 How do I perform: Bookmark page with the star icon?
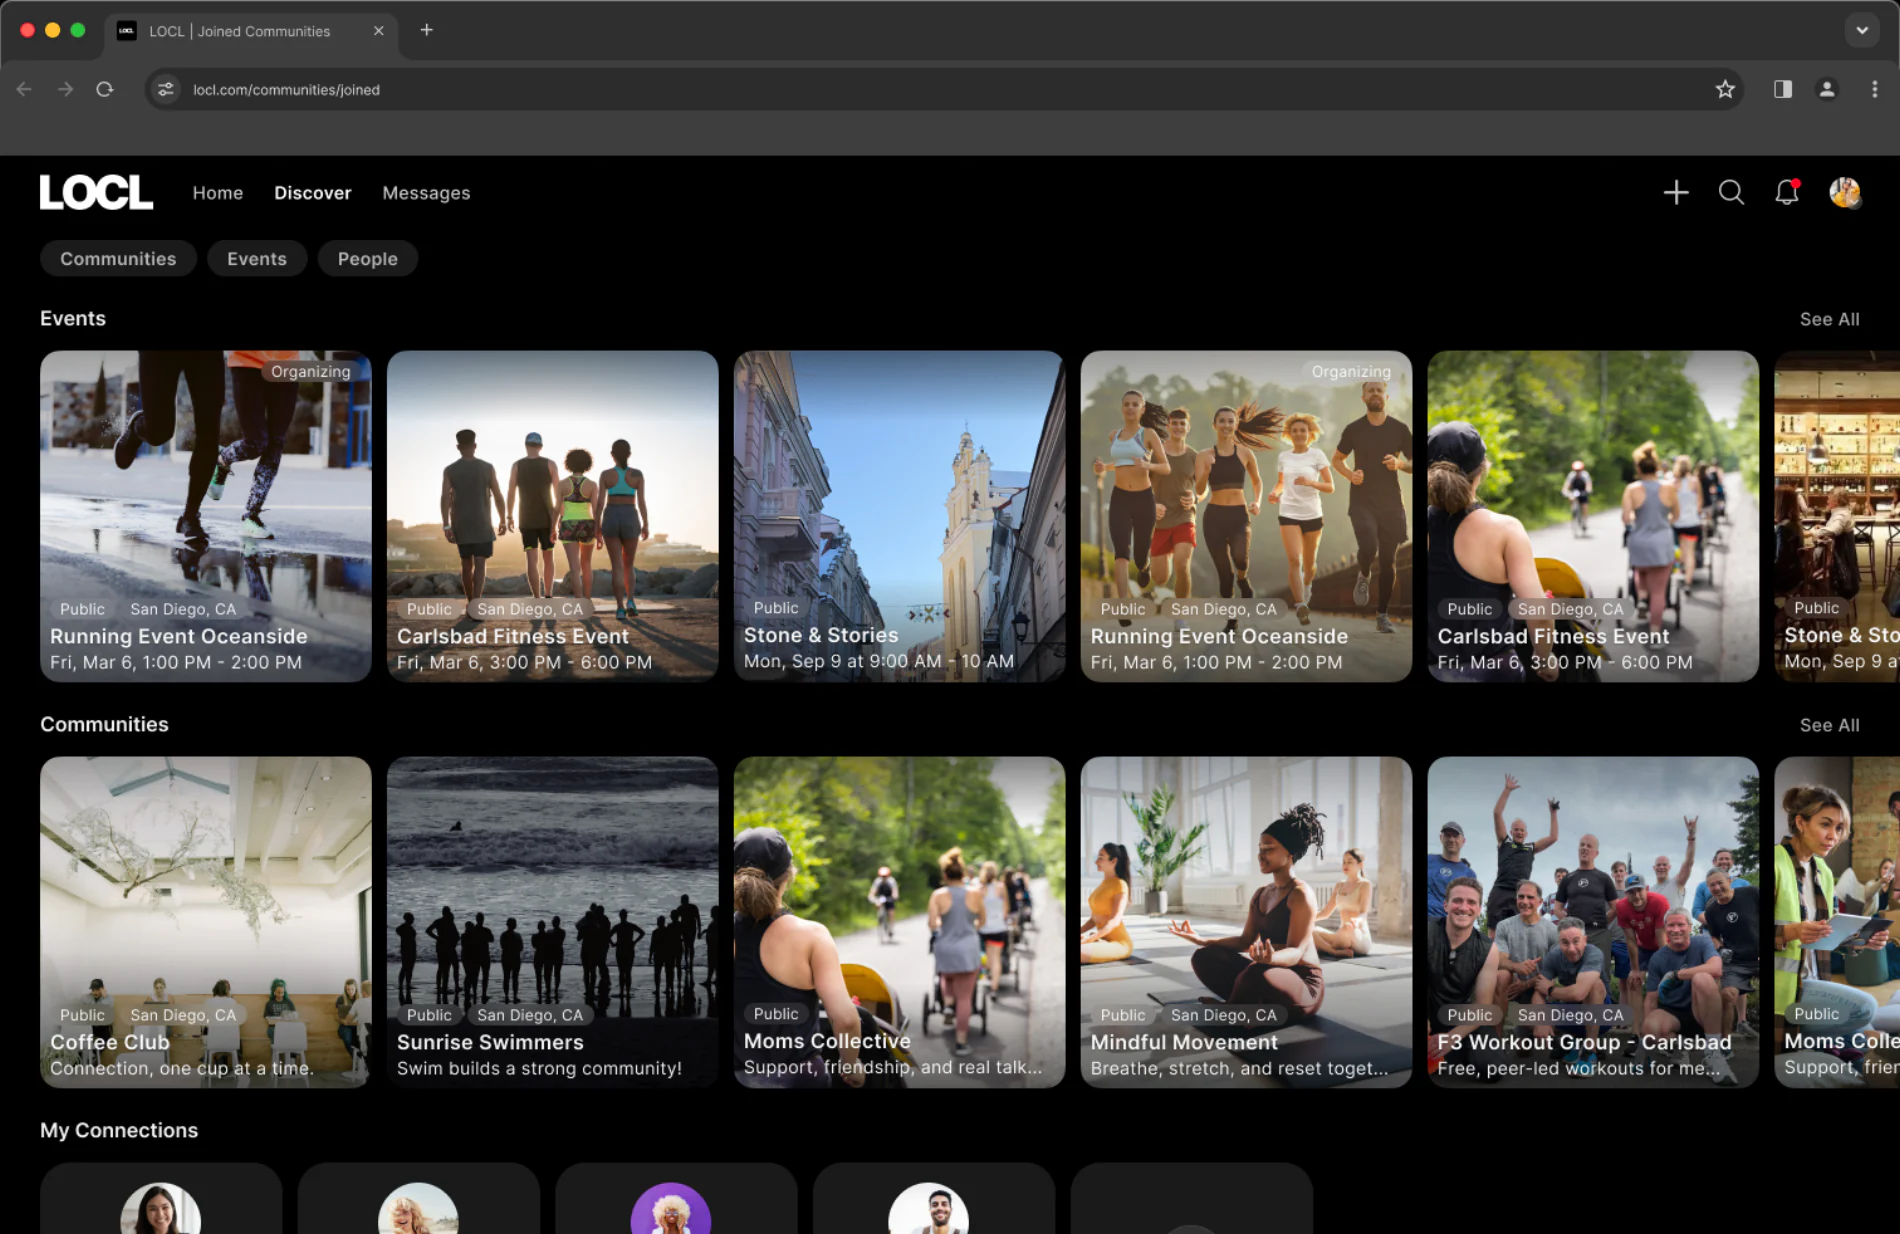[1725, 89]
